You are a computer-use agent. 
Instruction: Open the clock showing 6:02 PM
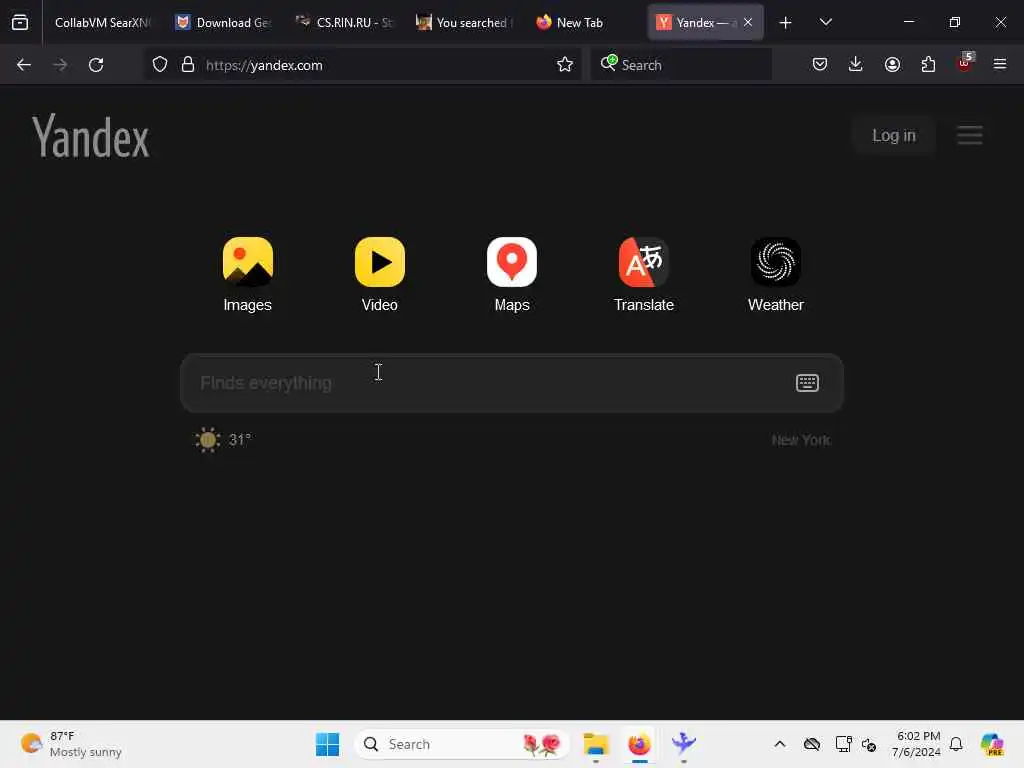point(917,744)
